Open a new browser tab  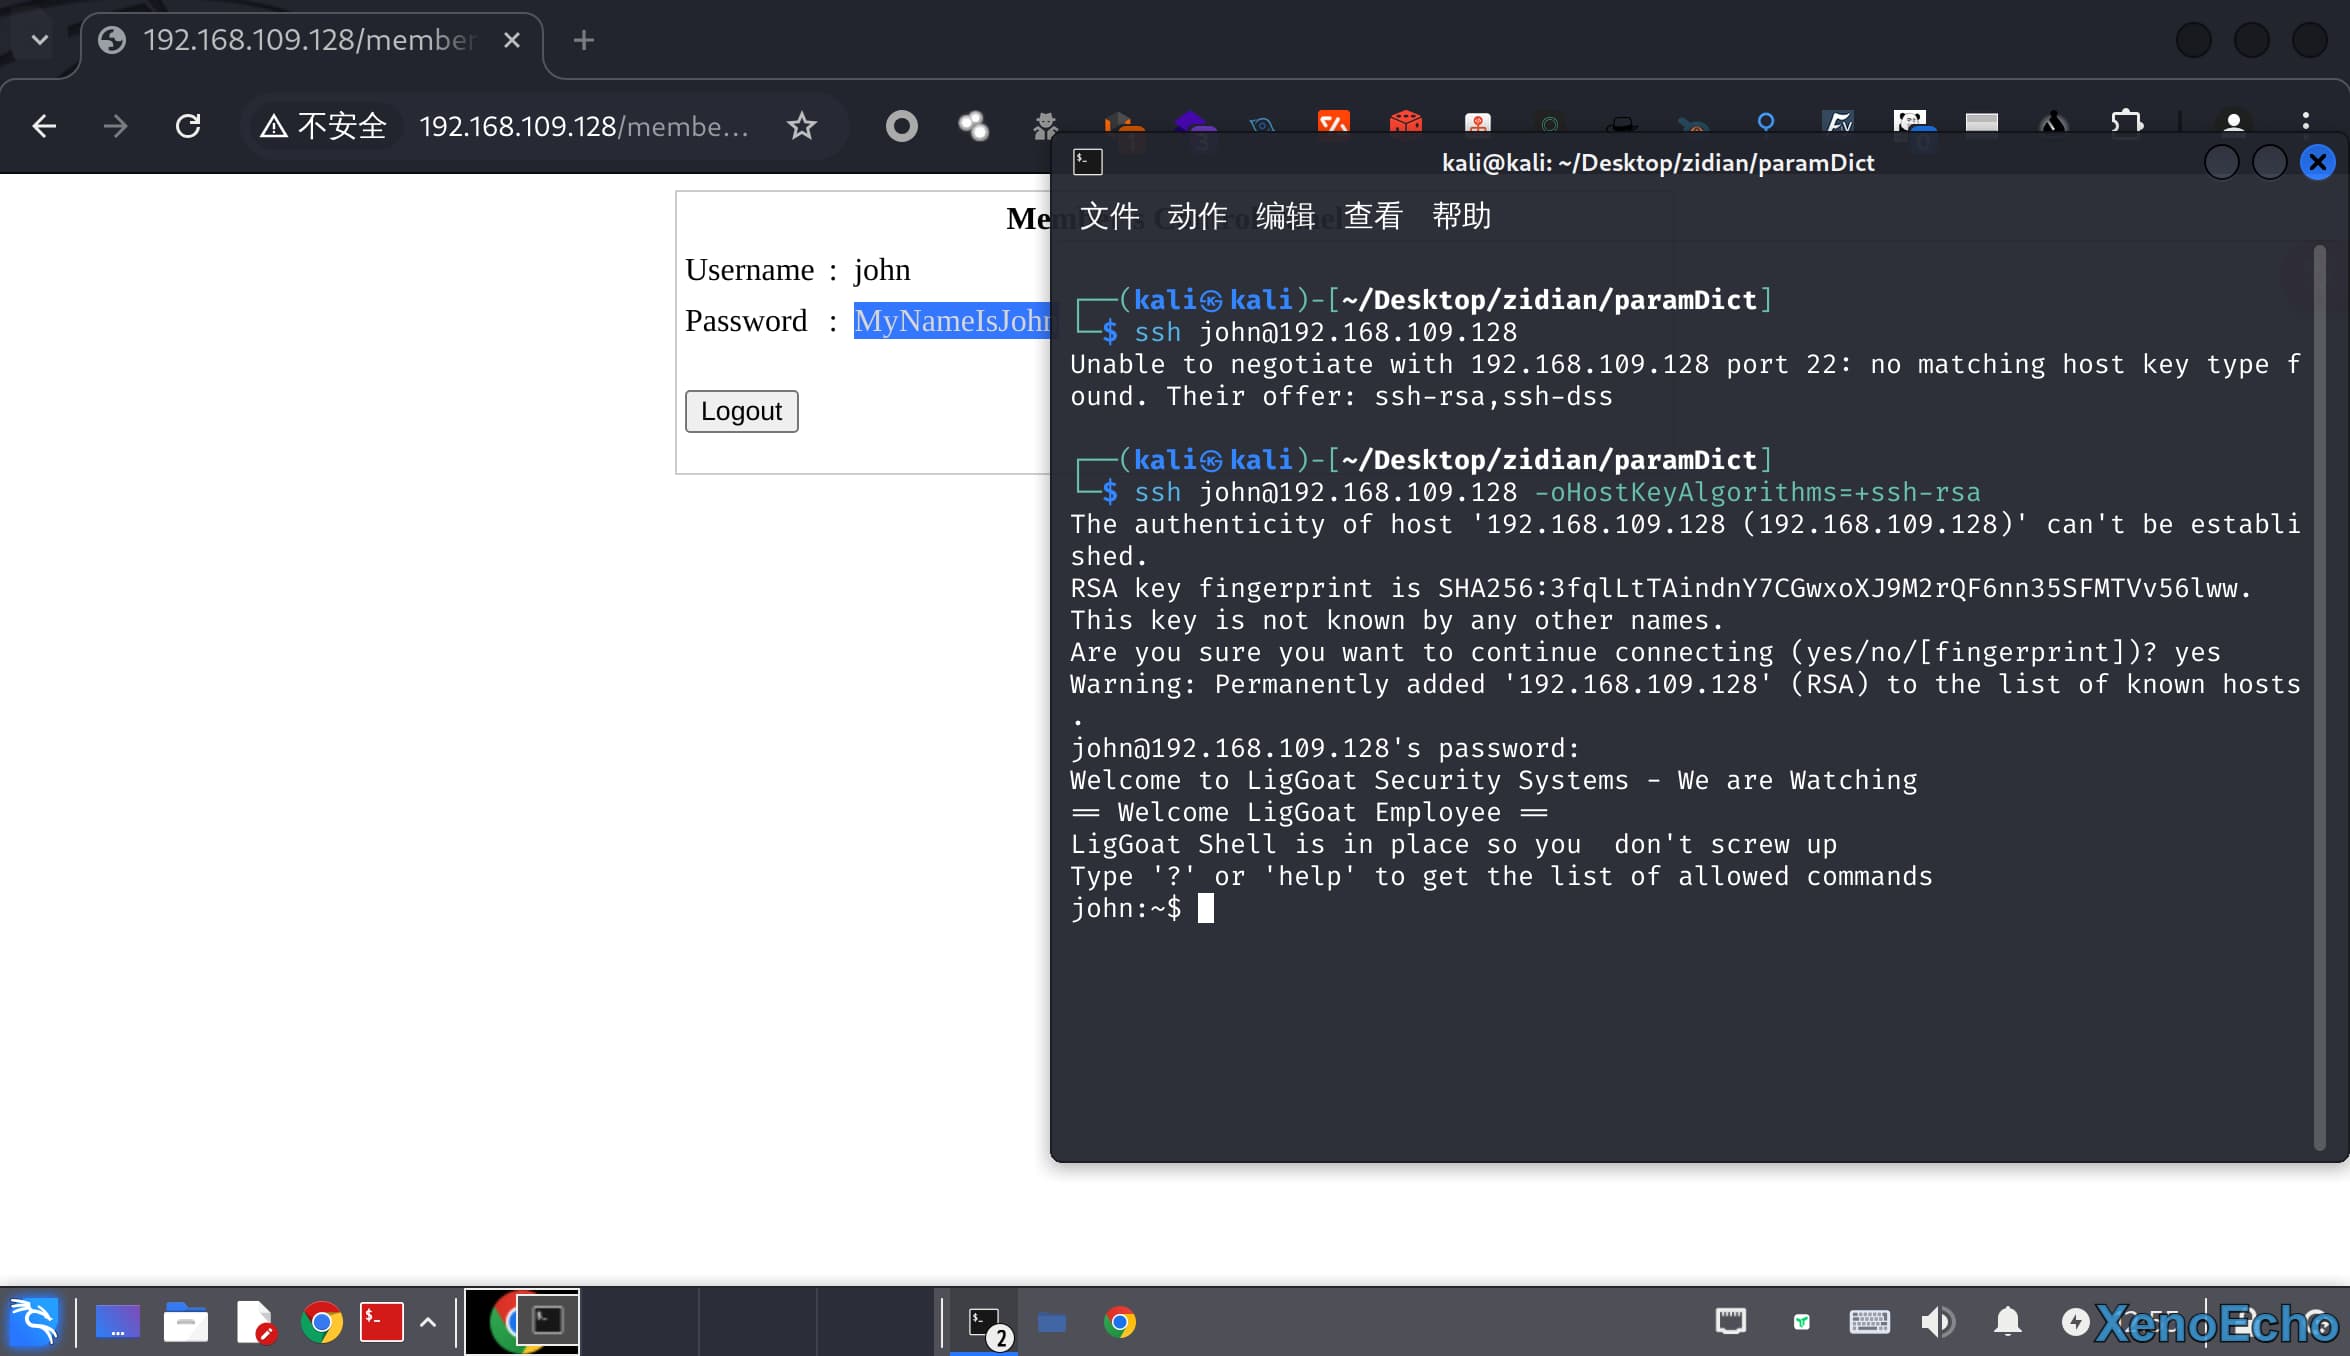tap(584, 40)
